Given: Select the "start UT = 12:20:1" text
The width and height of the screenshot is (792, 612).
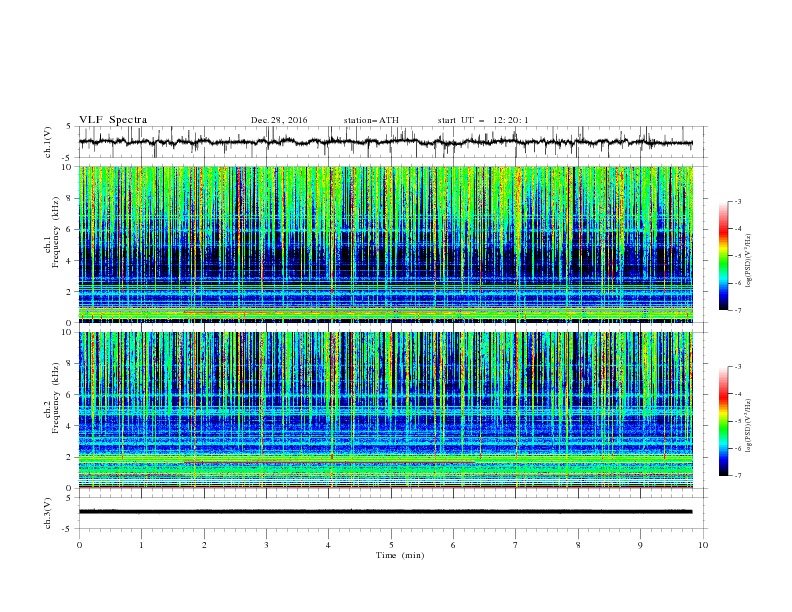Looking at the screenshot, I should pos(483,120).
